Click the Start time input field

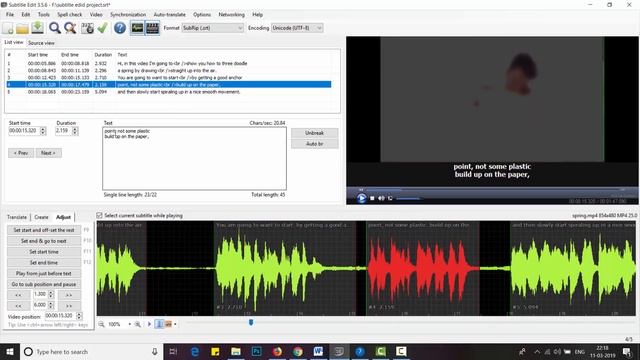coord(24,131)
